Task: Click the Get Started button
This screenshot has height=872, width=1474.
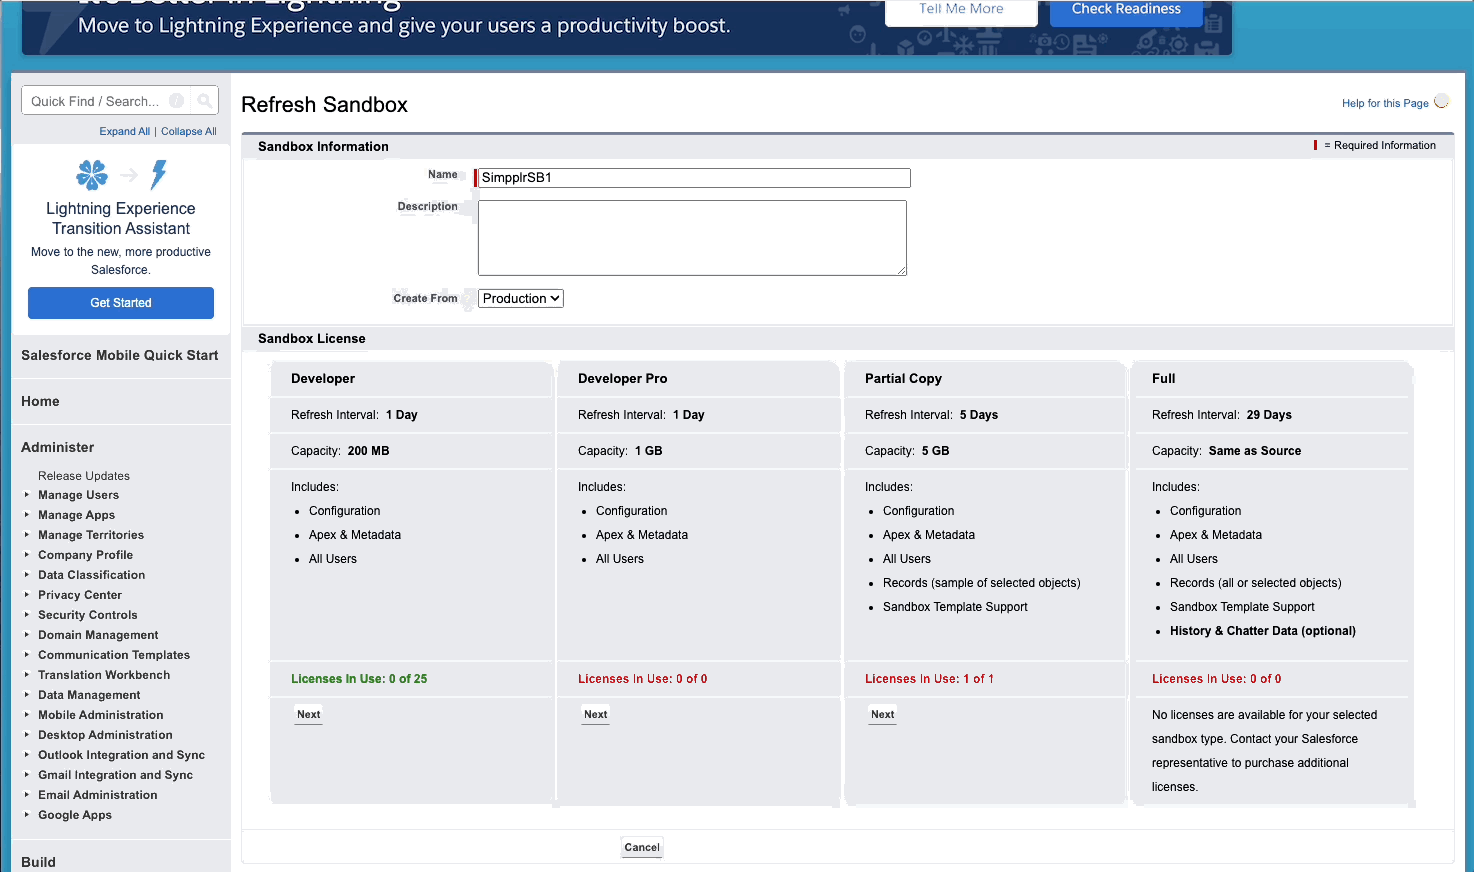Action: 121,303
